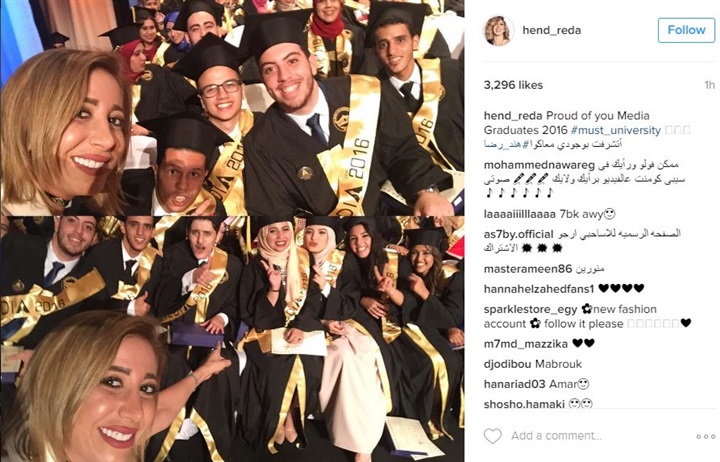This screenshot has width=720, height=462.
Task: Open hend_reda username link in header
Action: click(551, 30)
